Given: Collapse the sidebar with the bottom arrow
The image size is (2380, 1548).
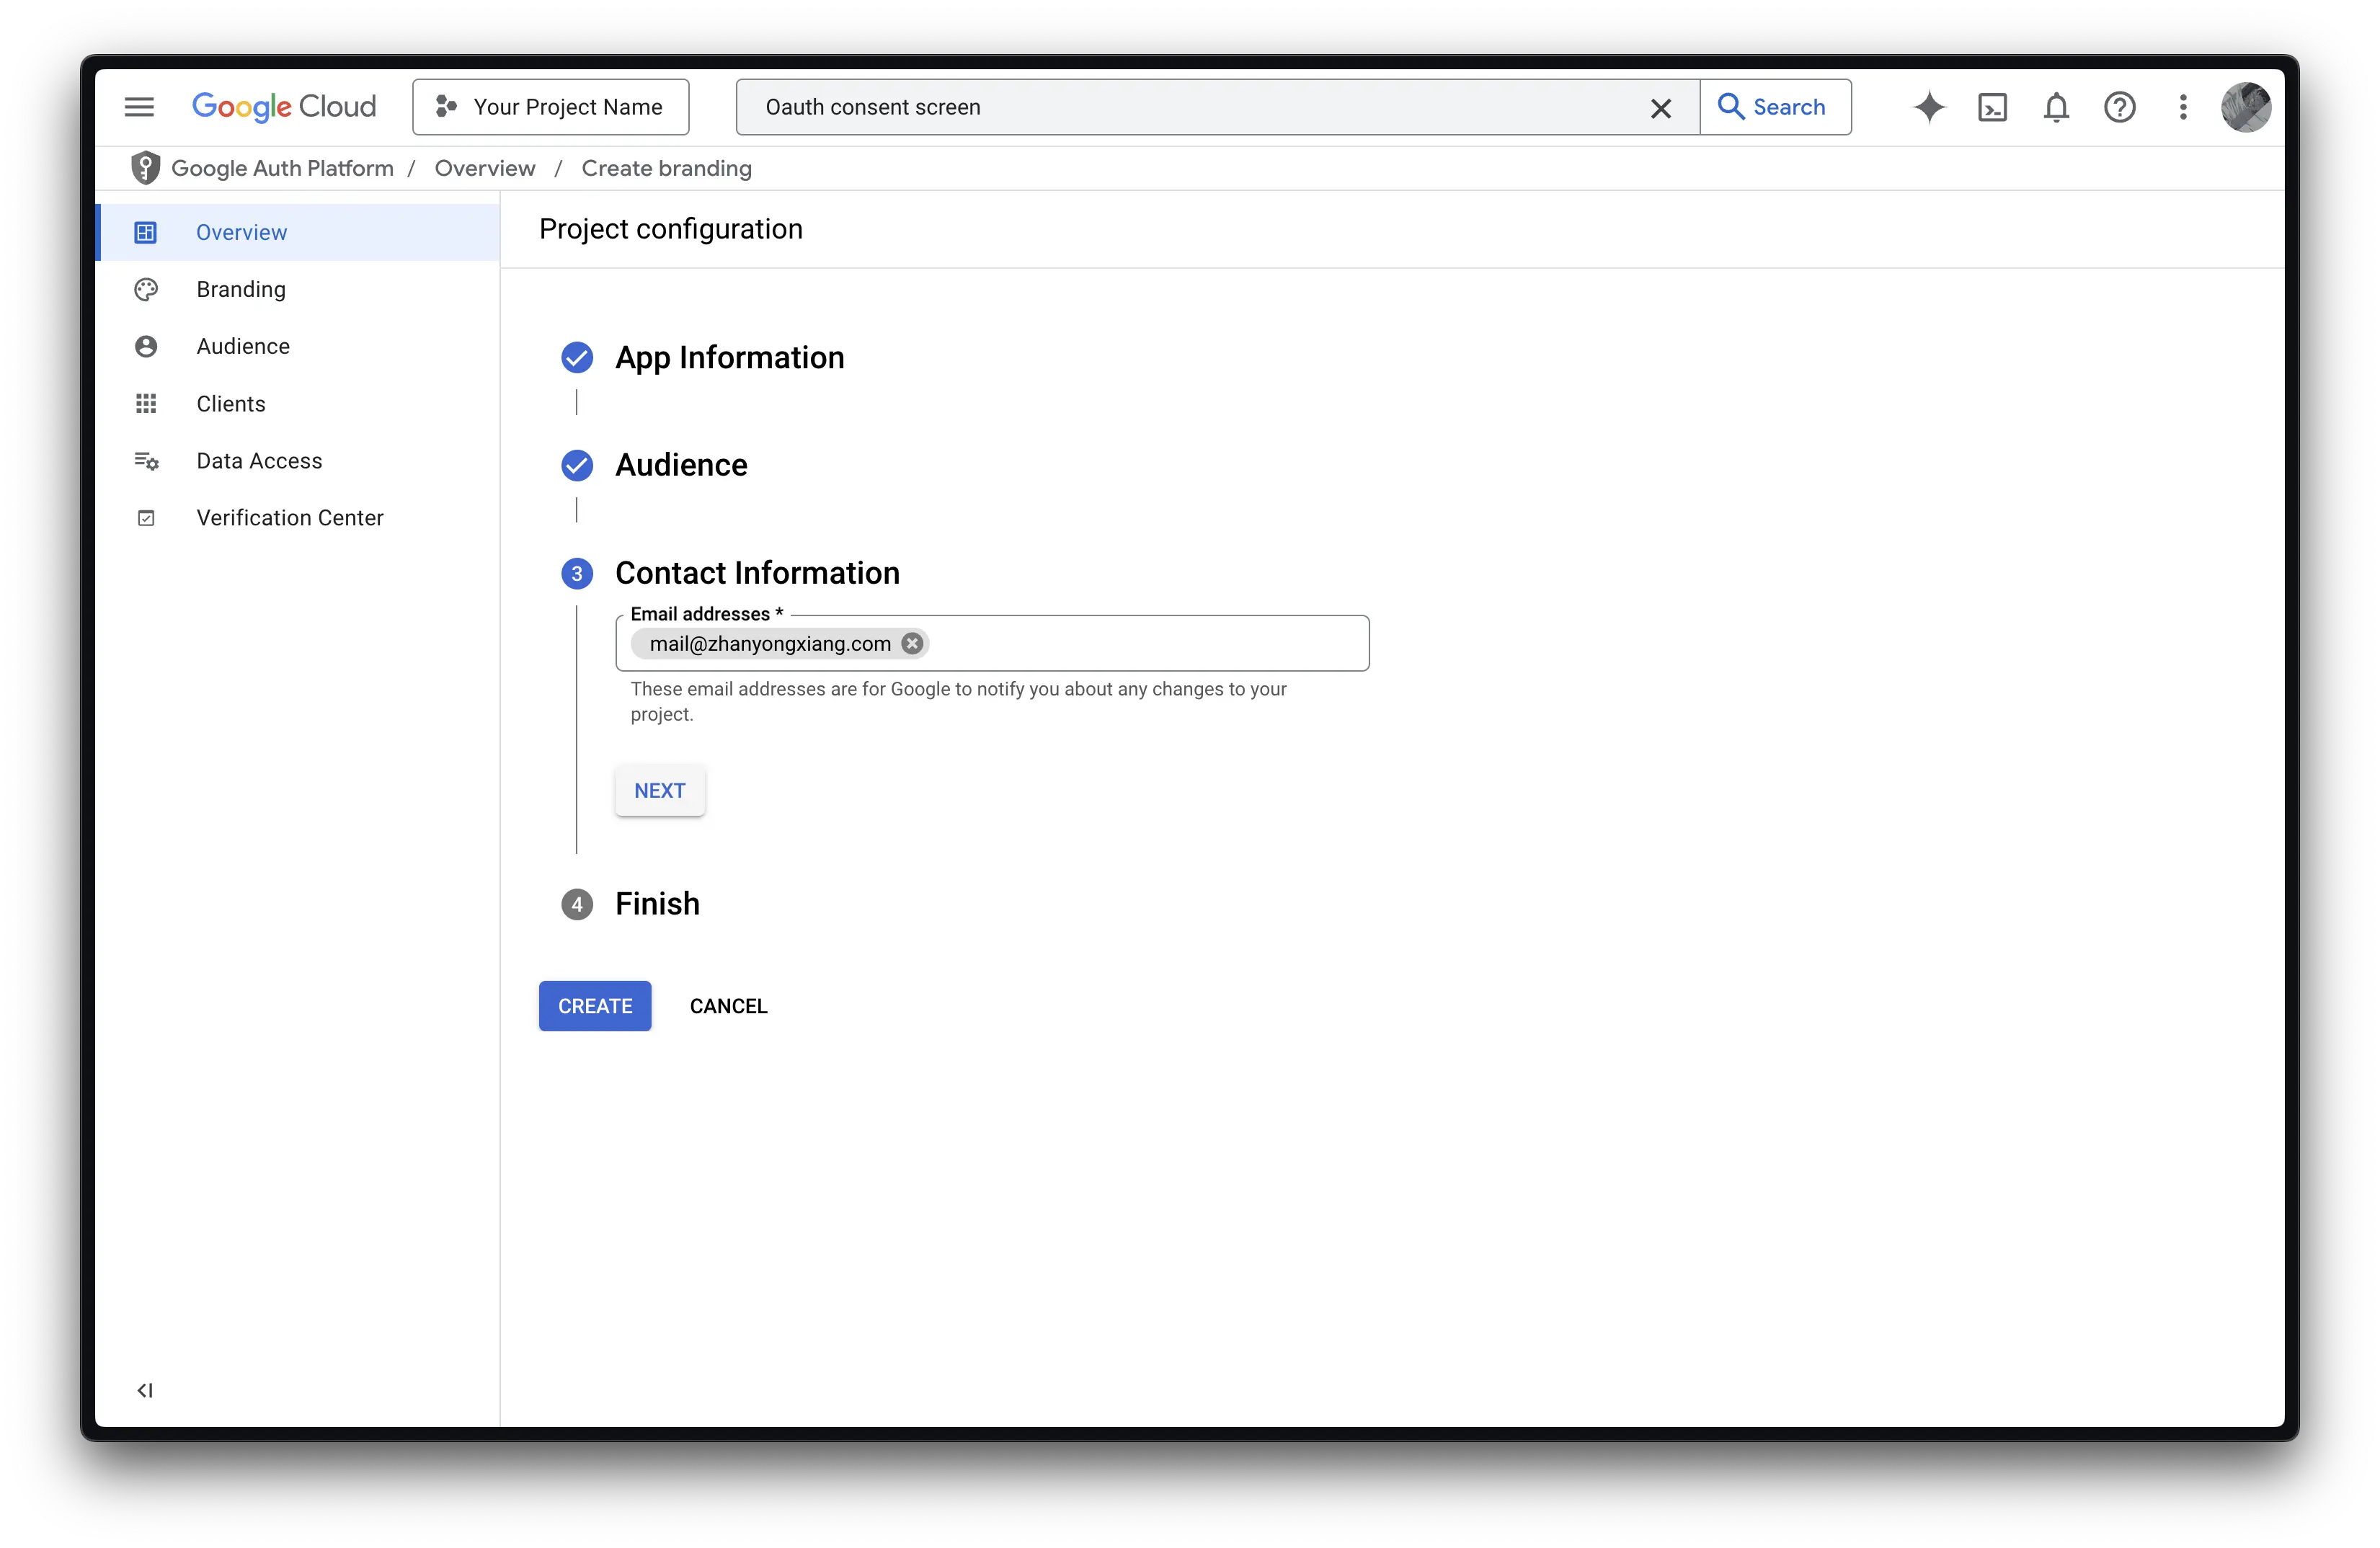Looking at the screenshot, I should pos(145,1390).
